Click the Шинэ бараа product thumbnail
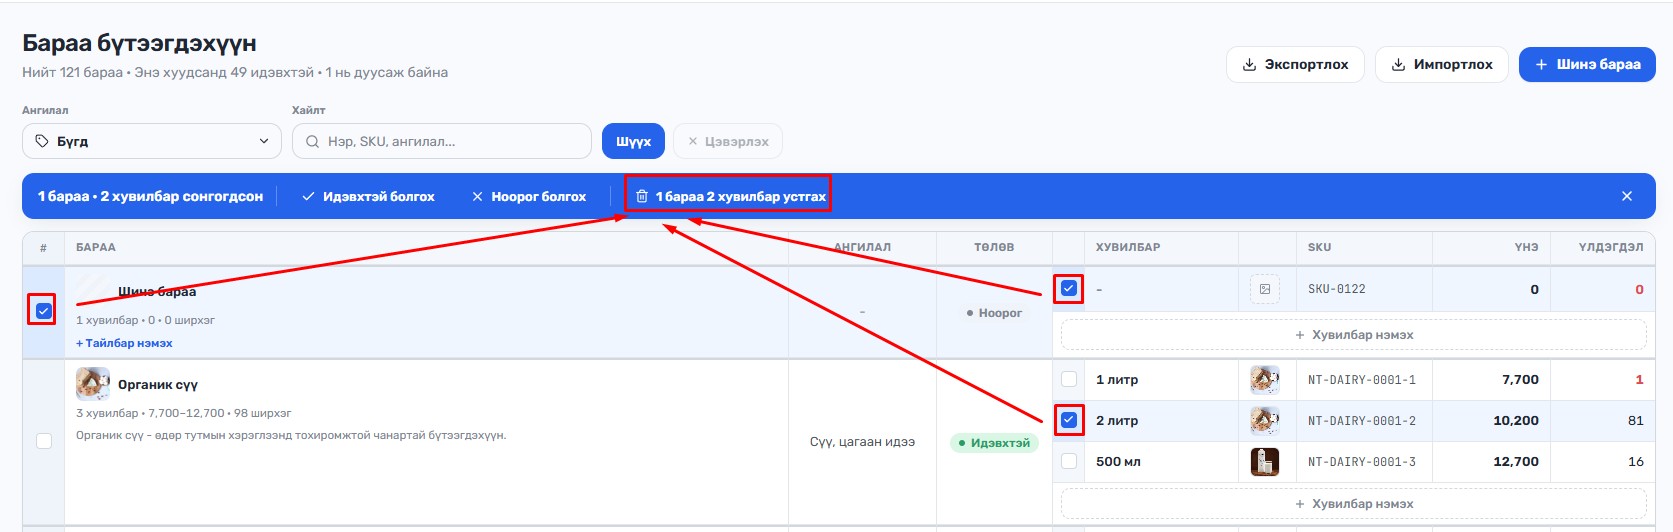 (x=93, y=291)
